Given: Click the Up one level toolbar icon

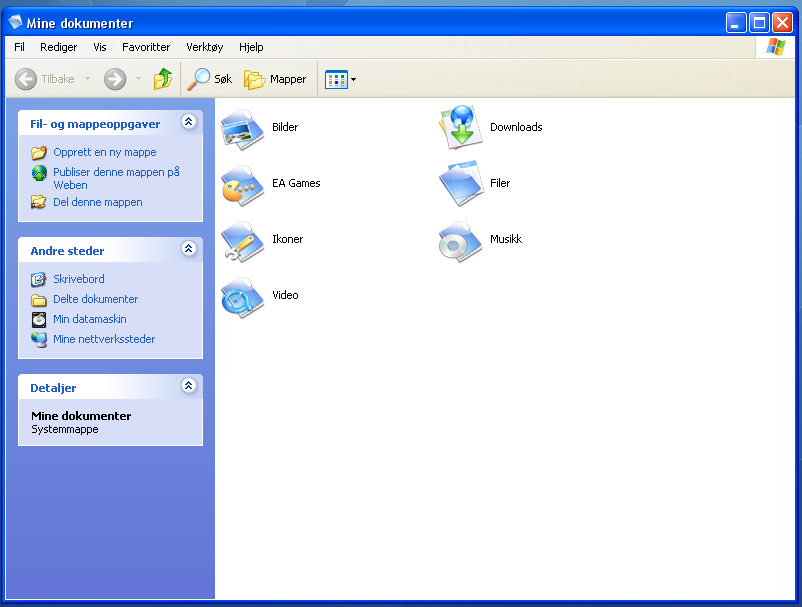Looking at the screenshot, I should pos(162,79).
